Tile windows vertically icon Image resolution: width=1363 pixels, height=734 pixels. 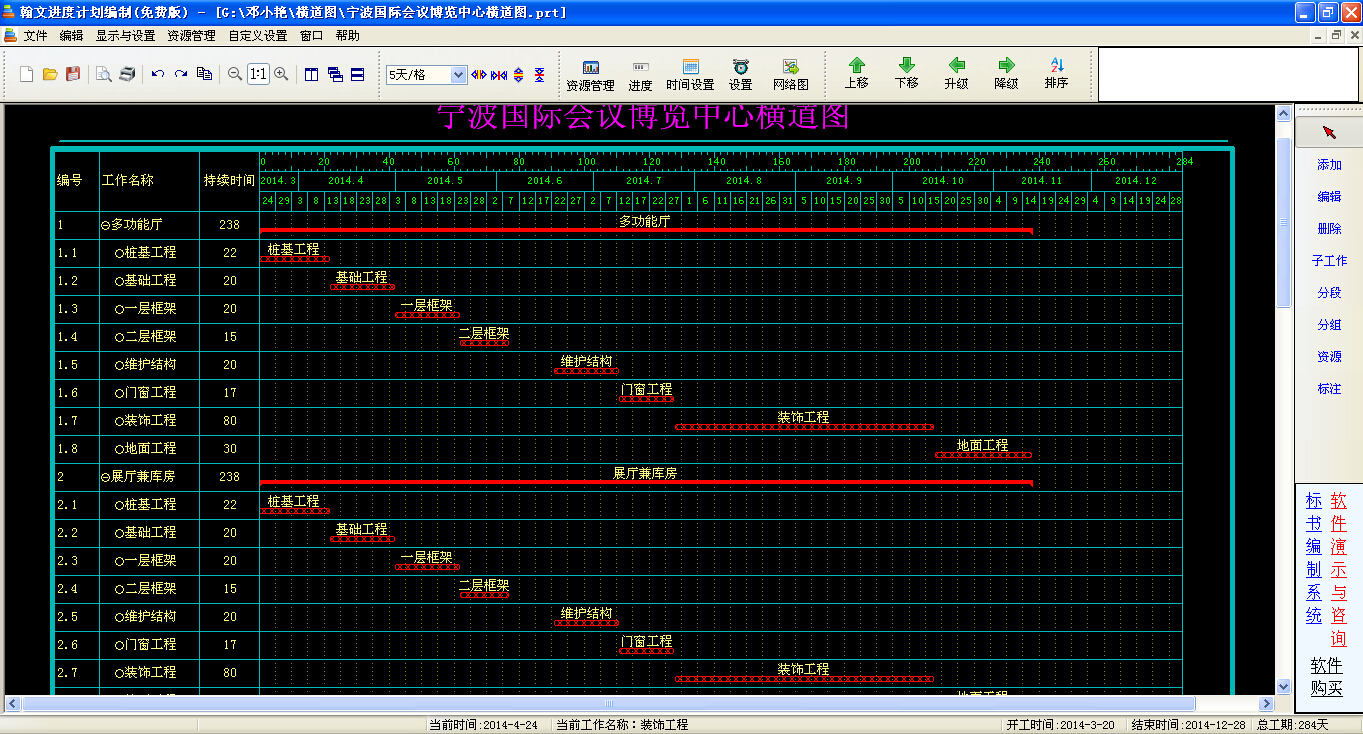coord(311,74)
